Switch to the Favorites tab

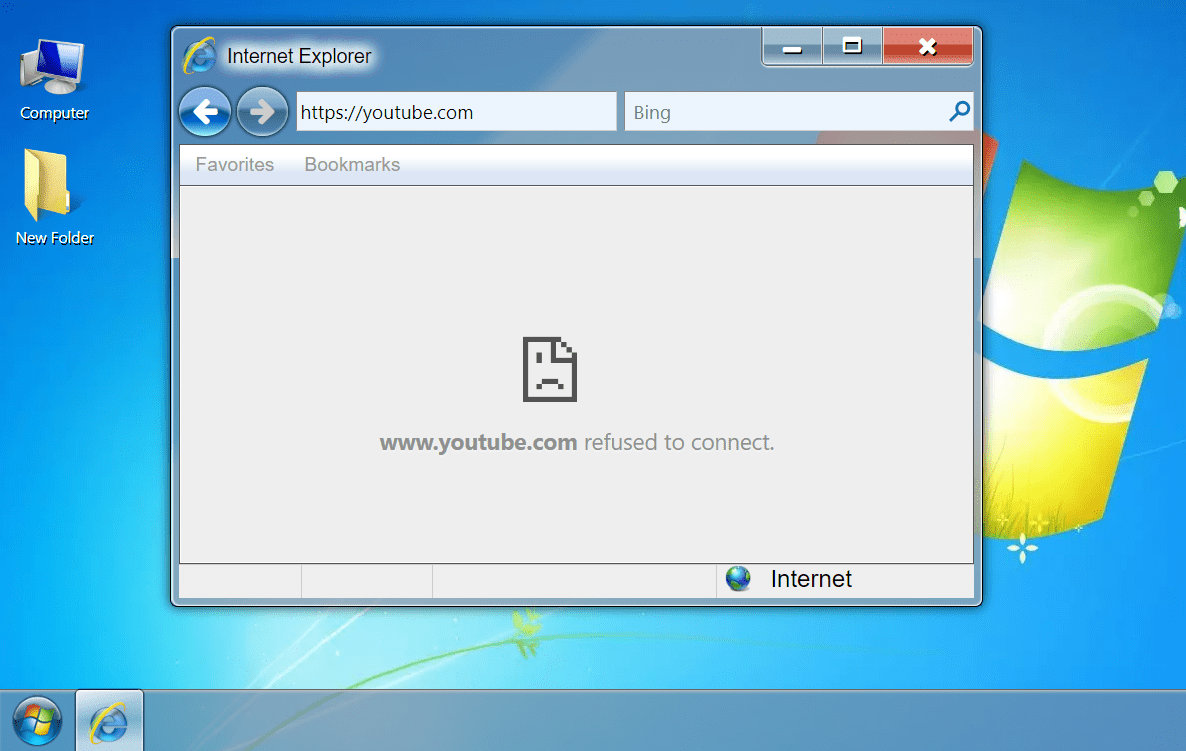point(234,164)
